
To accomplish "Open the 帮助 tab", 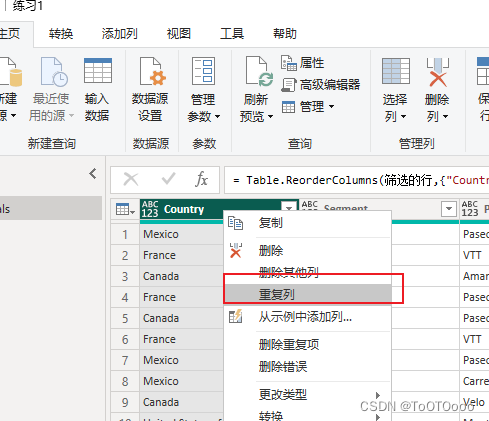I will click(x=285, y=34).
